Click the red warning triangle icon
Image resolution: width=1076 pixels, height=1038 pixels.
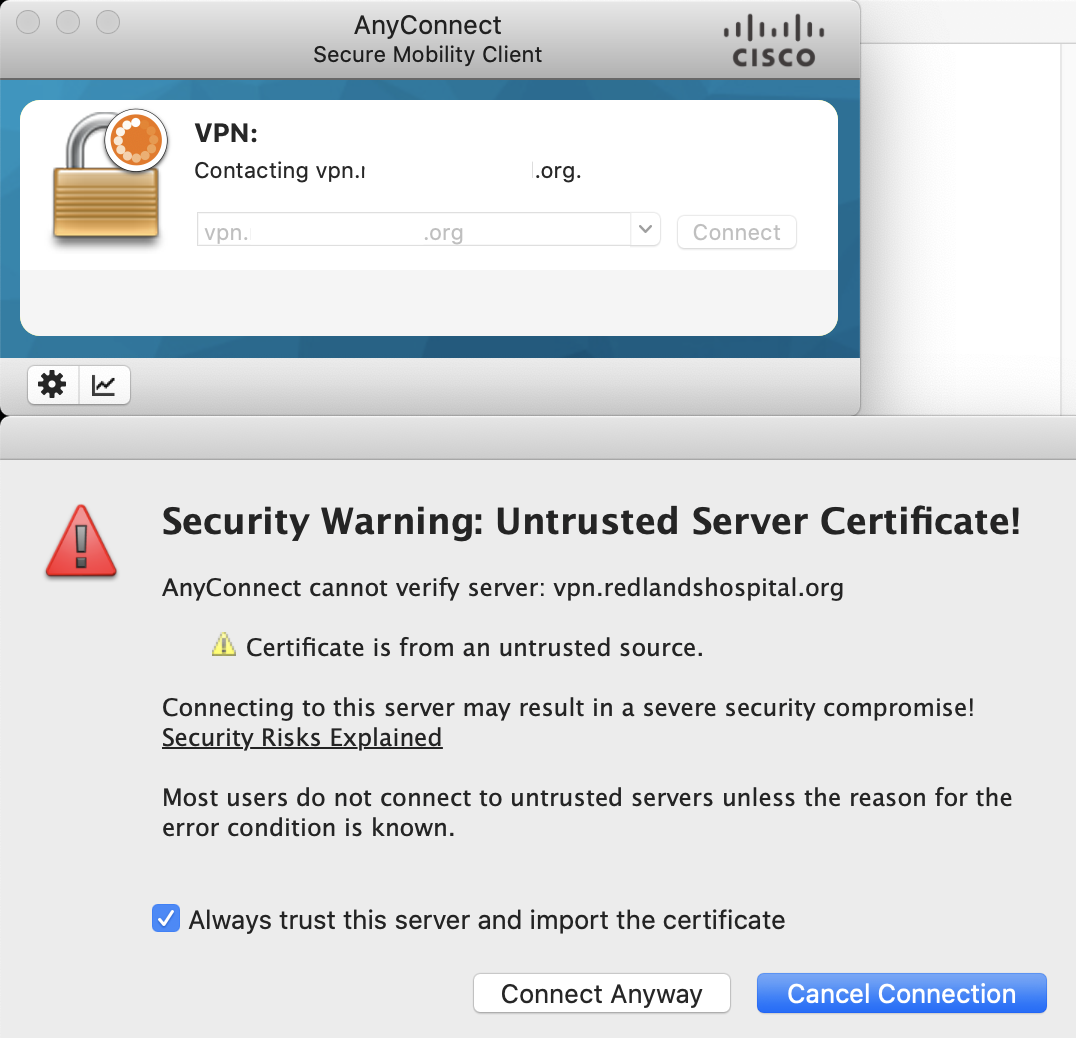(81, 541)
